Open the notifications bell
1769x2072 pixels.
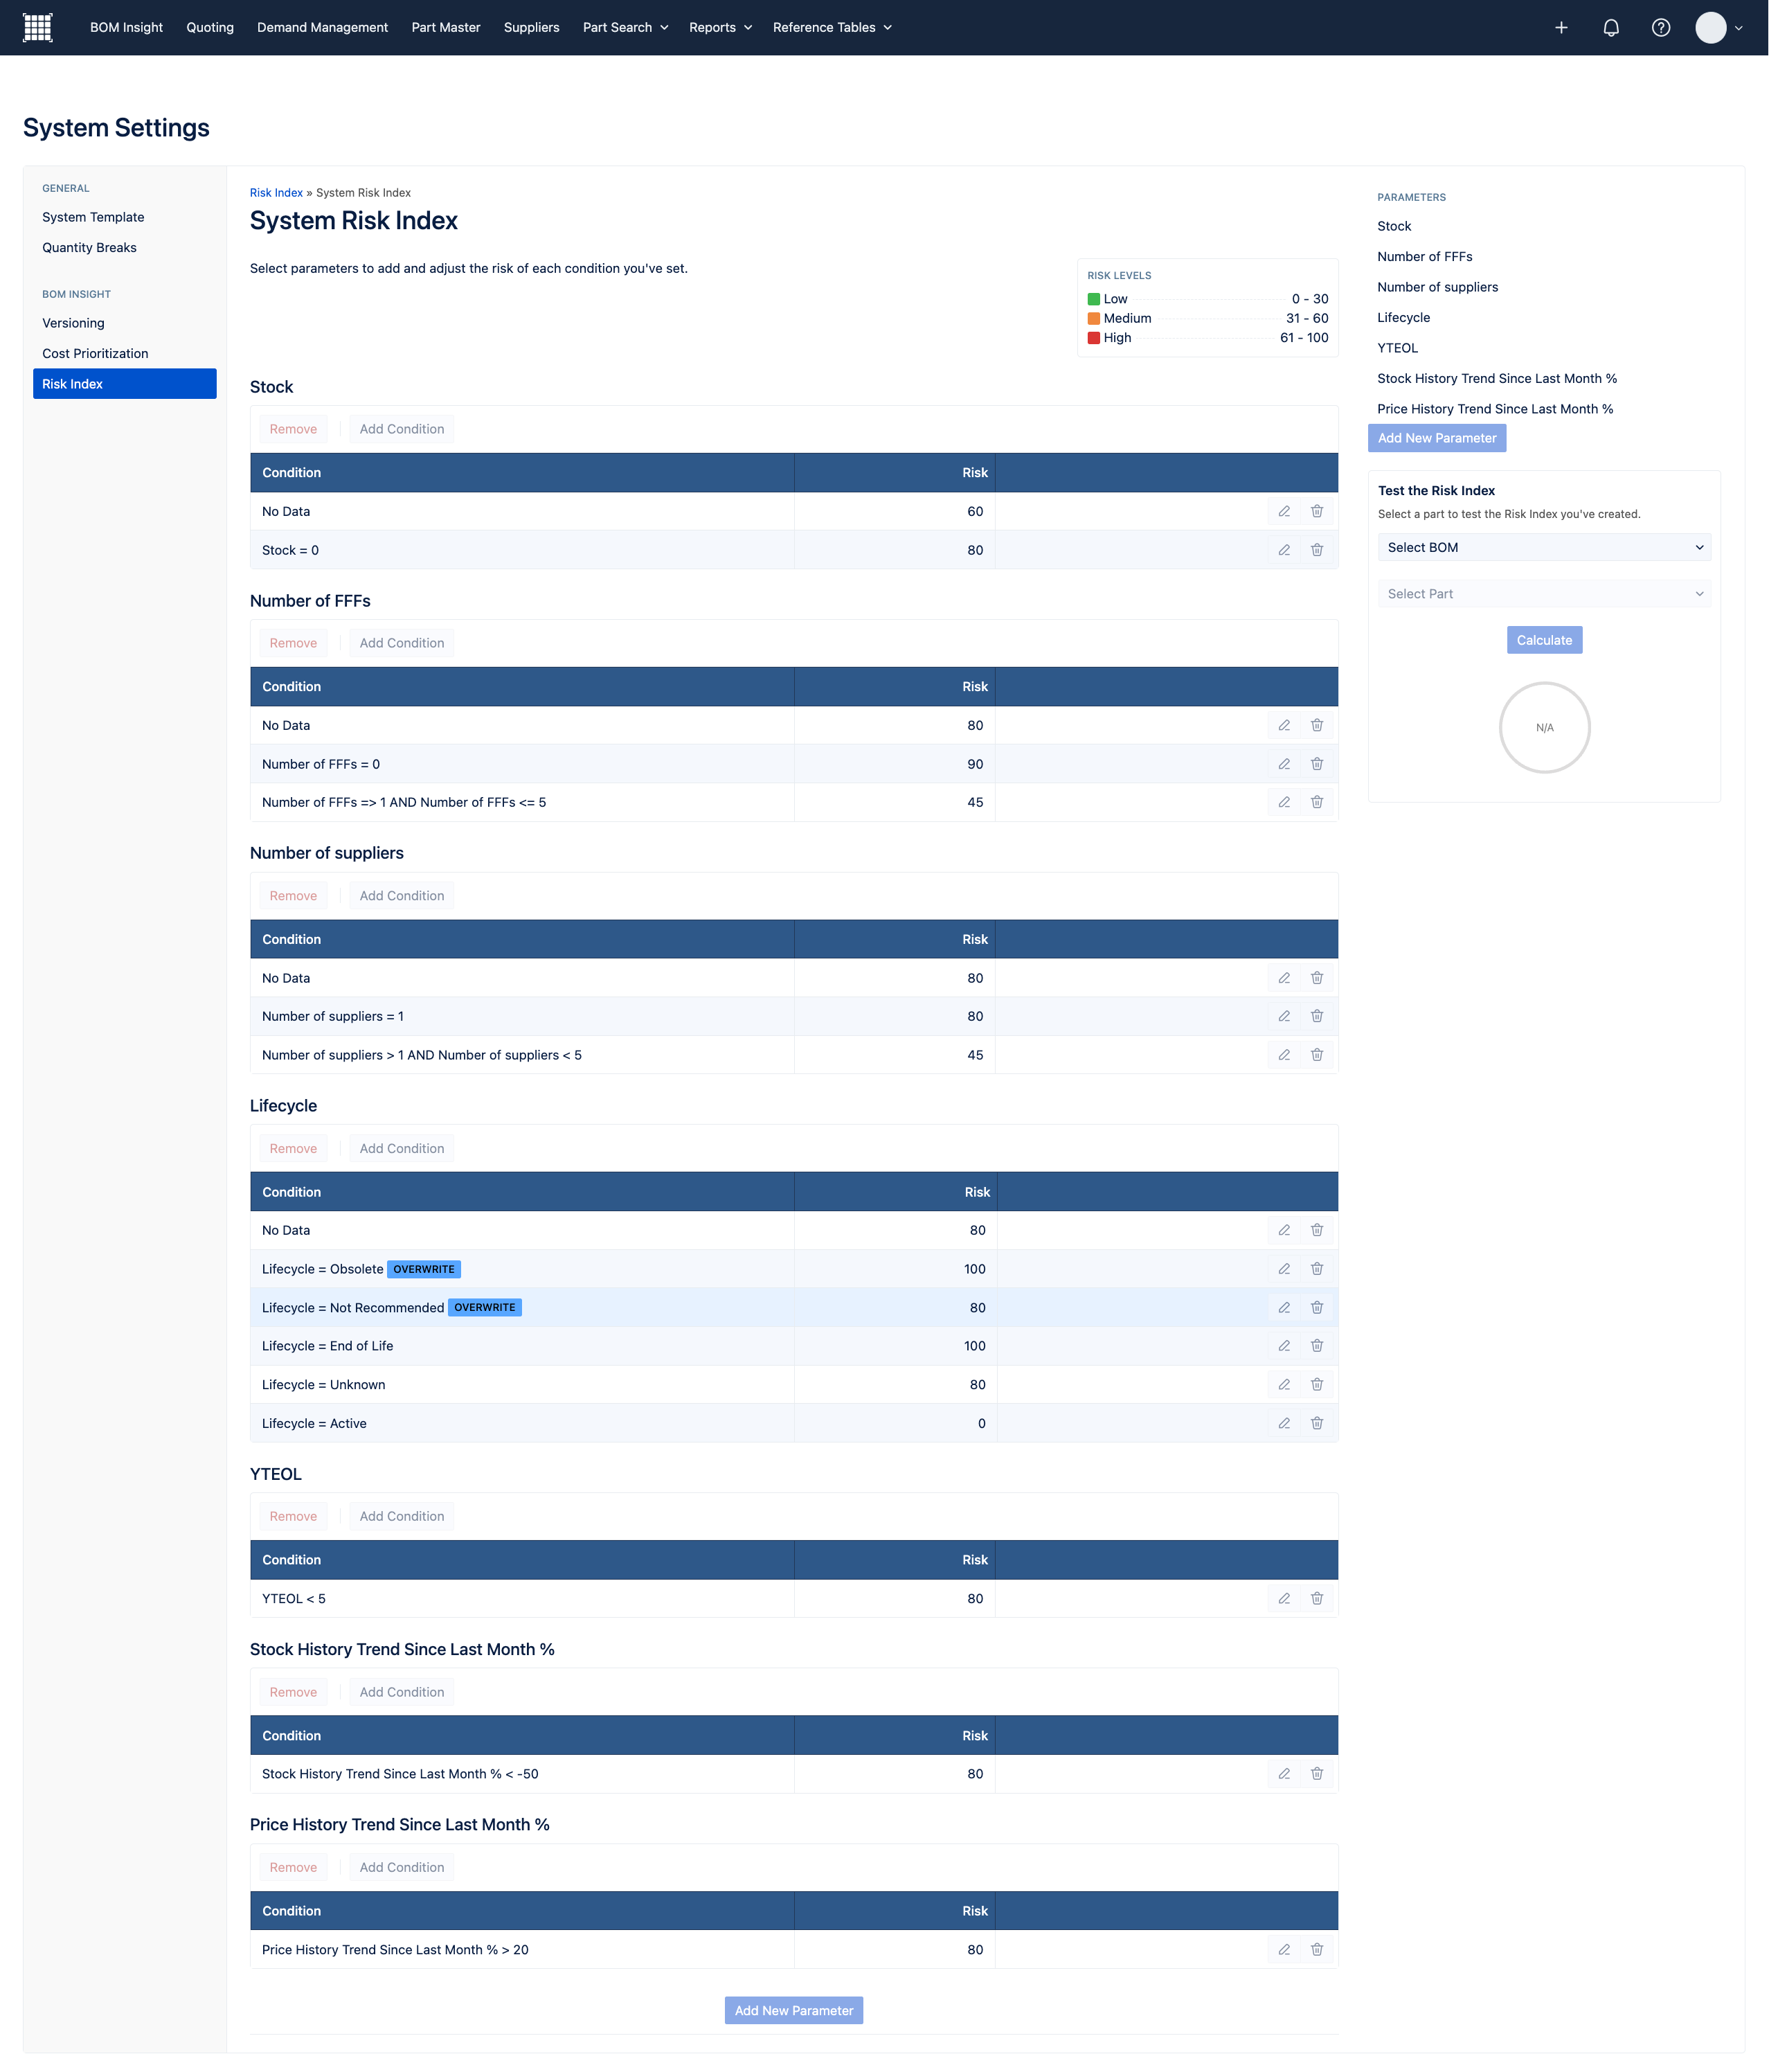(1611, 28)
